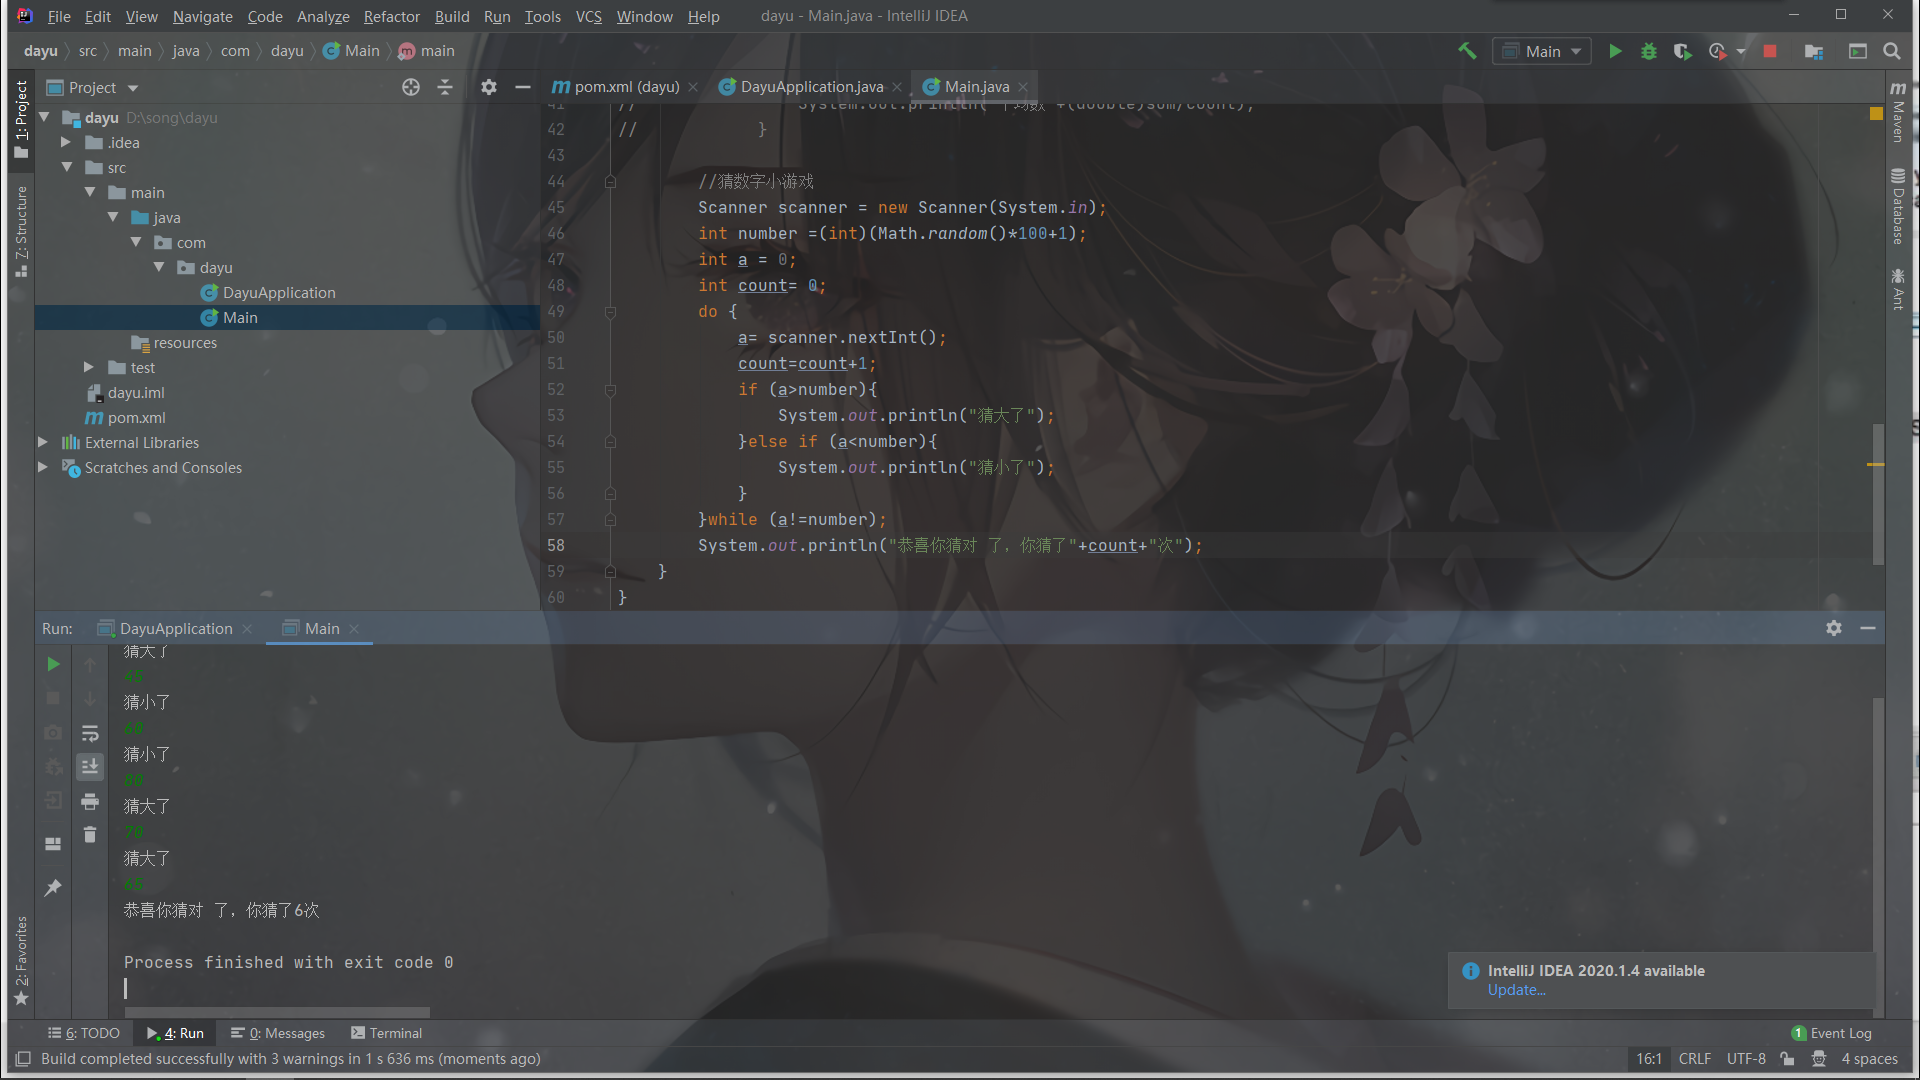Click the red Stop button in toolbar

tap(1770, 51)
